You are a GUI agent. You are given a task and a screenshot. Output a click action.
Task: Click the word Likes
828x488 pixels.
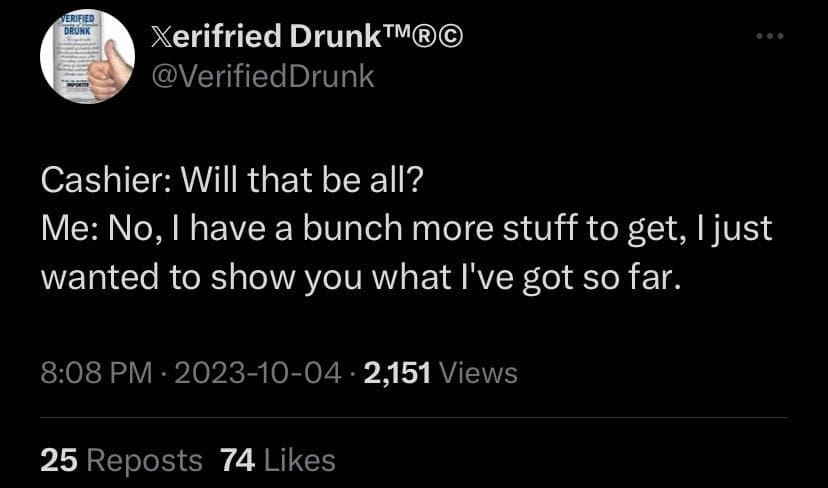click(299, 460)
